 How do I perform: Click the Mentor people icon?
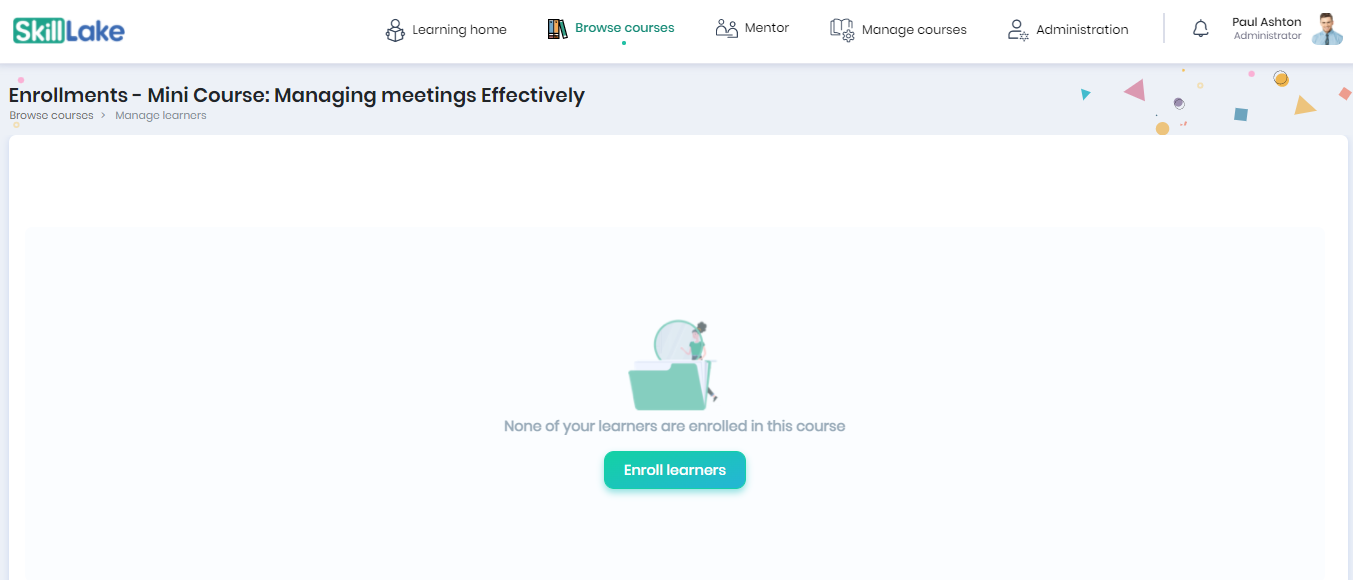727,28
